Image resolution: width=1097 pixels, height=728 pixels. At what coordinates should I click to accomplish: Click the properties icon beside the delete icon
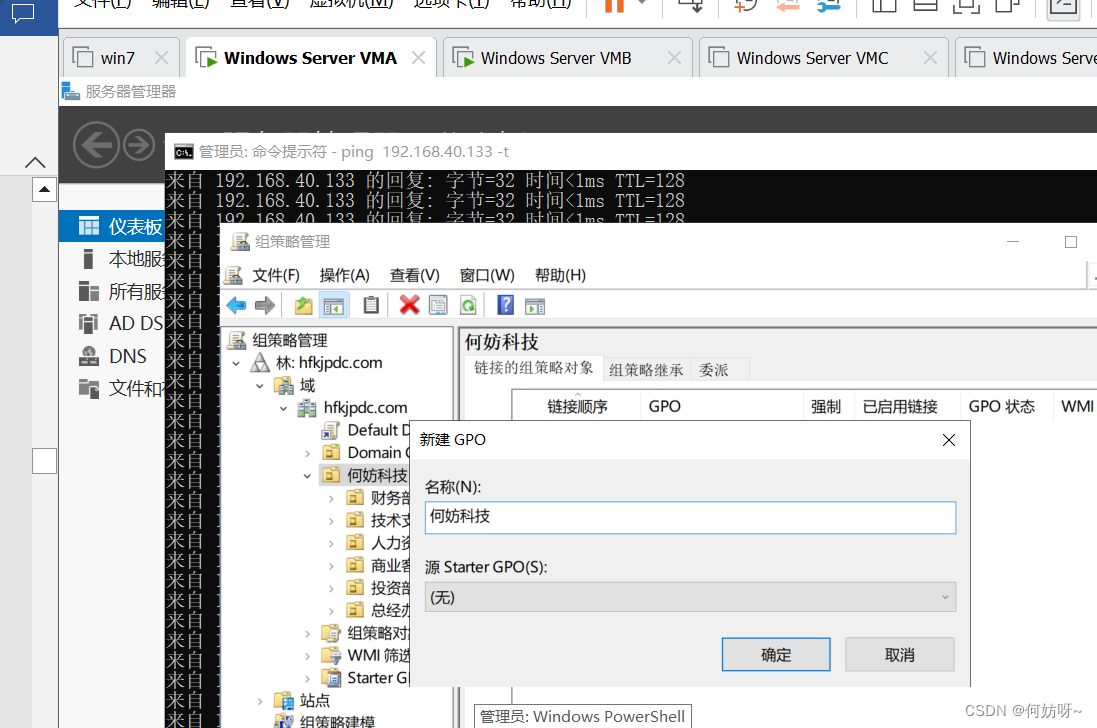[438, 305]
